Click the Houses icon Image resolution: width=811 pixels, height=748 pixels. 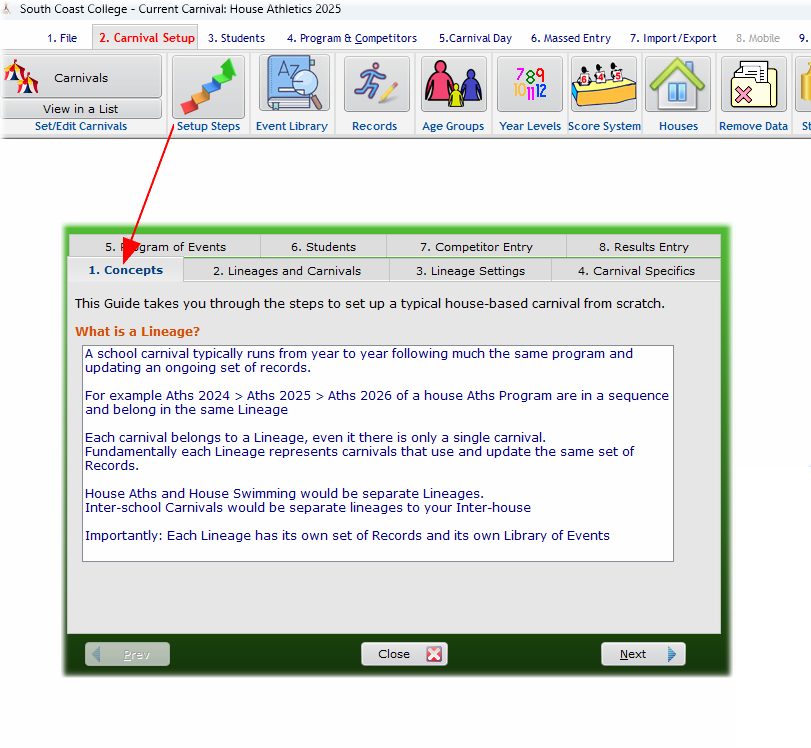click(678, 85)
